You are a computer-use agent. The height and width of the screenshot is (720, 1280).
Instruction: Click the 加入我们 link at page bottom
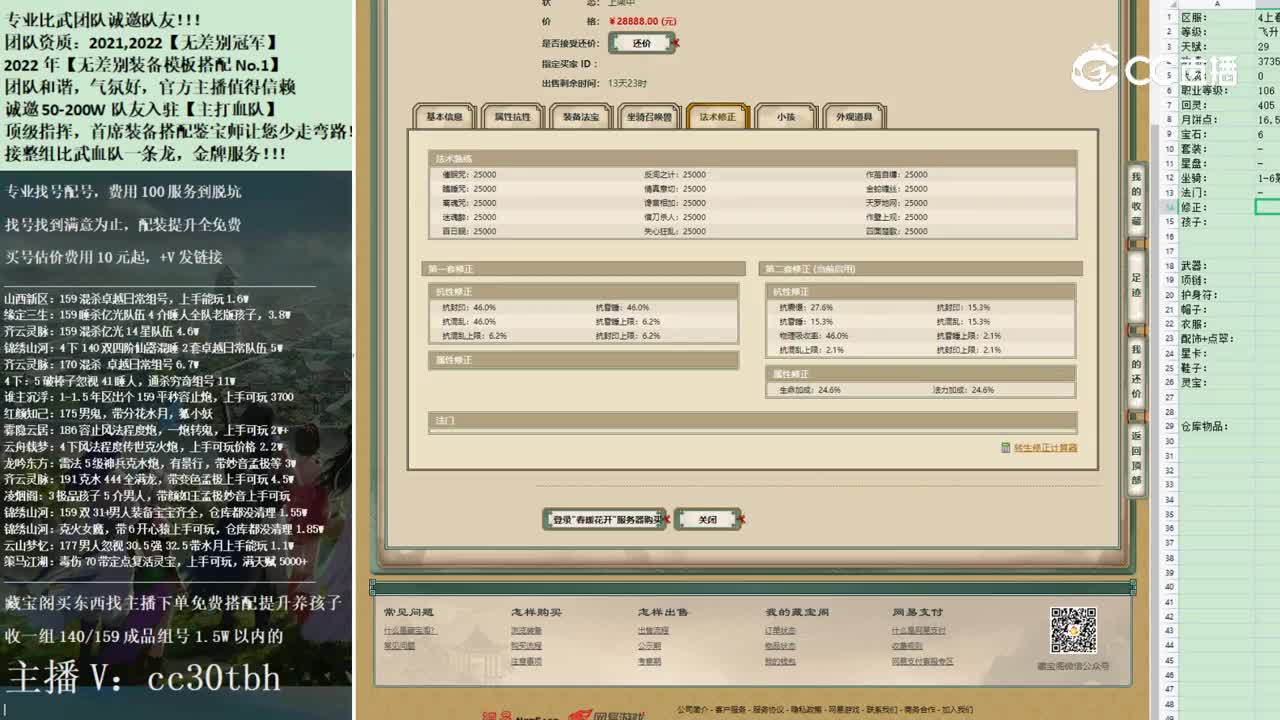(956, 710)
